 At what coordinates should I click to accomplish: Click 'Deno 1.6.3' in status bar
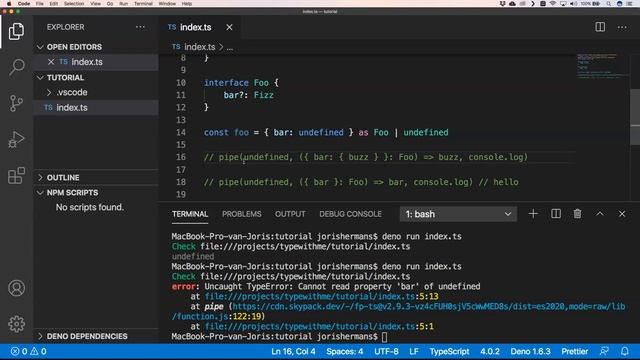530,351
